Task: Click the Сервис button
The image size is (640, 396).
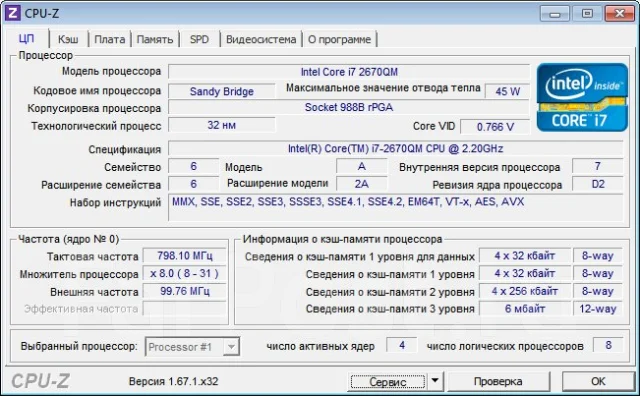Action: [x=387, y=382]
